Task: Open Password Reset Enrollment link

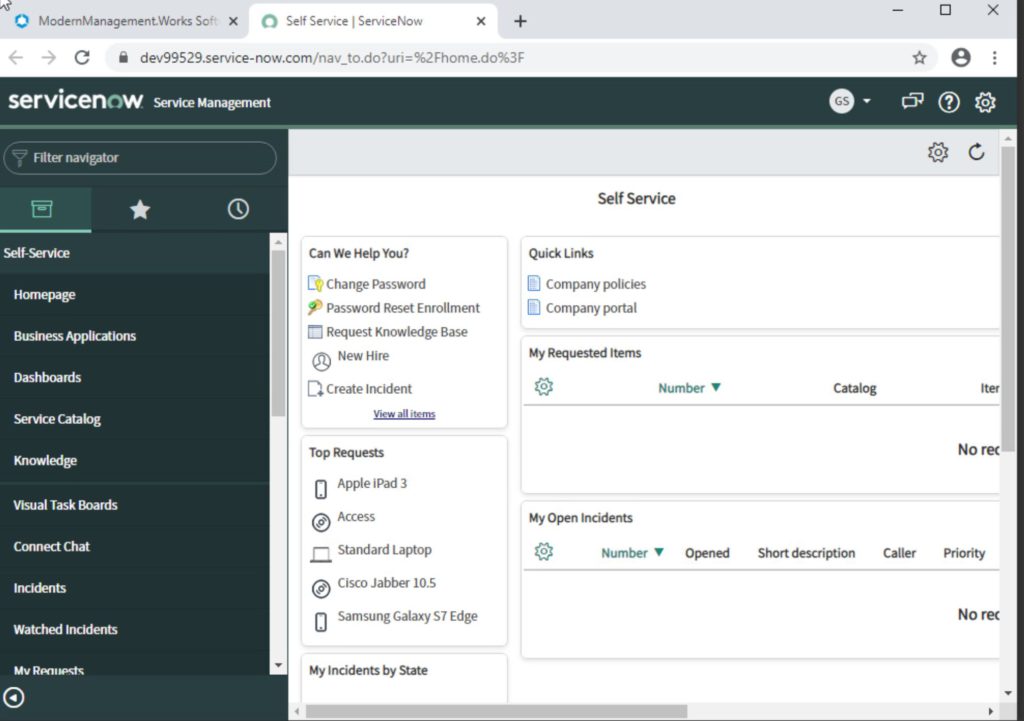Action: pos(403,308)
